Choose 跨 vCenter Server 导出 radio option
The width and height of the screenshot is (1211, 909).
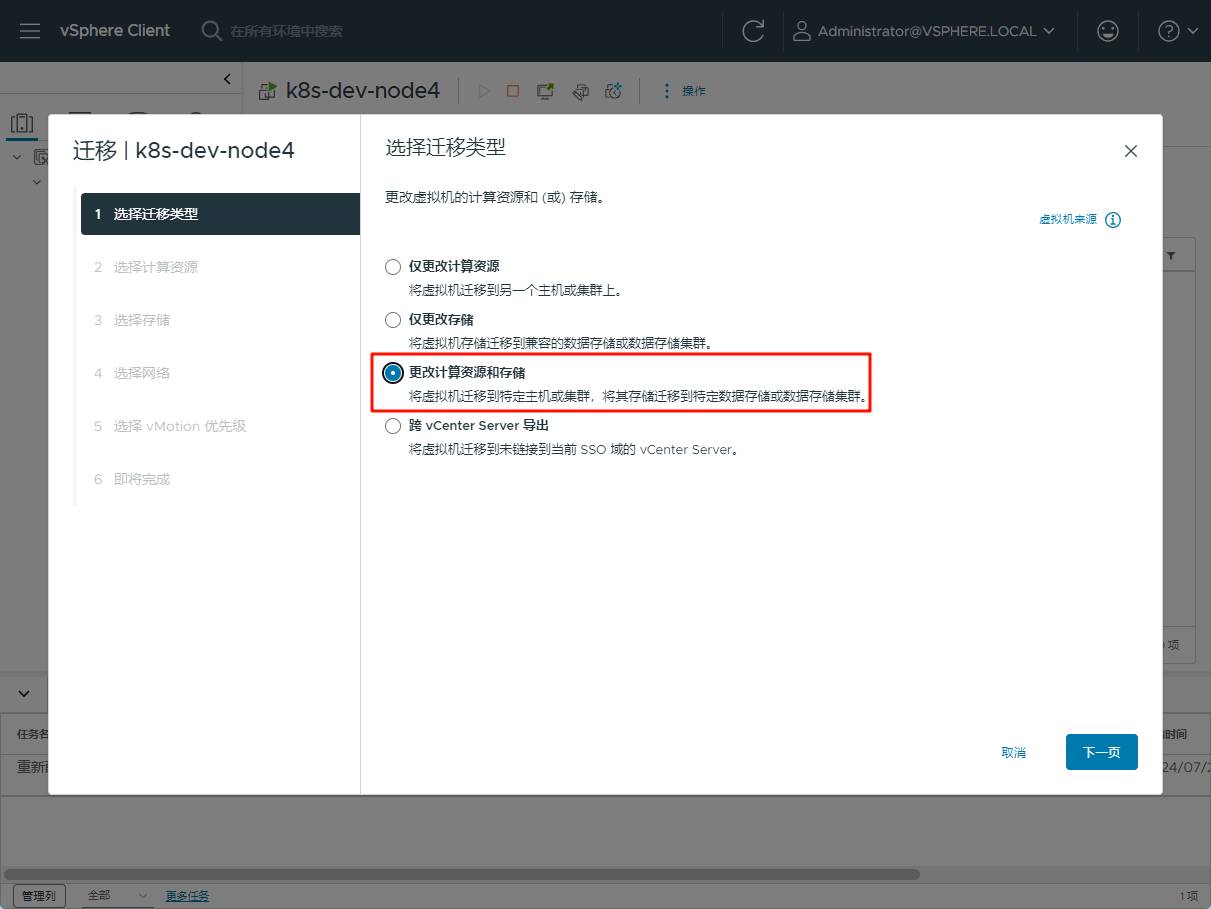pyautogui.click(x=393, y=426)
